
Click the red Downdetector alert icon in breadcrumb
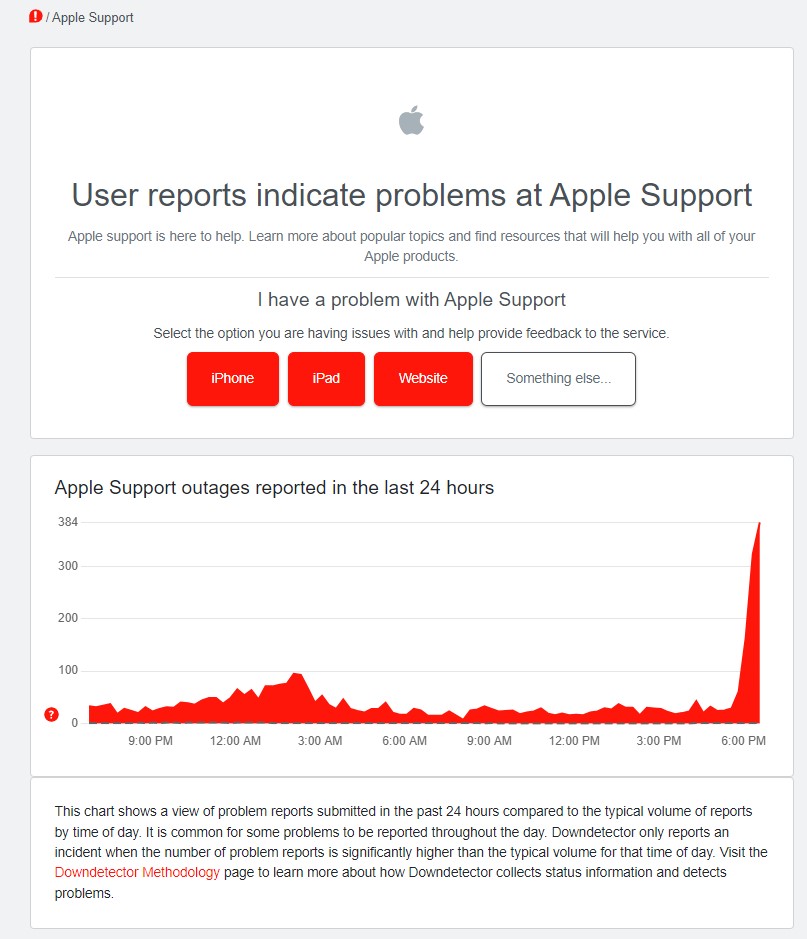(x=36, y=16)
